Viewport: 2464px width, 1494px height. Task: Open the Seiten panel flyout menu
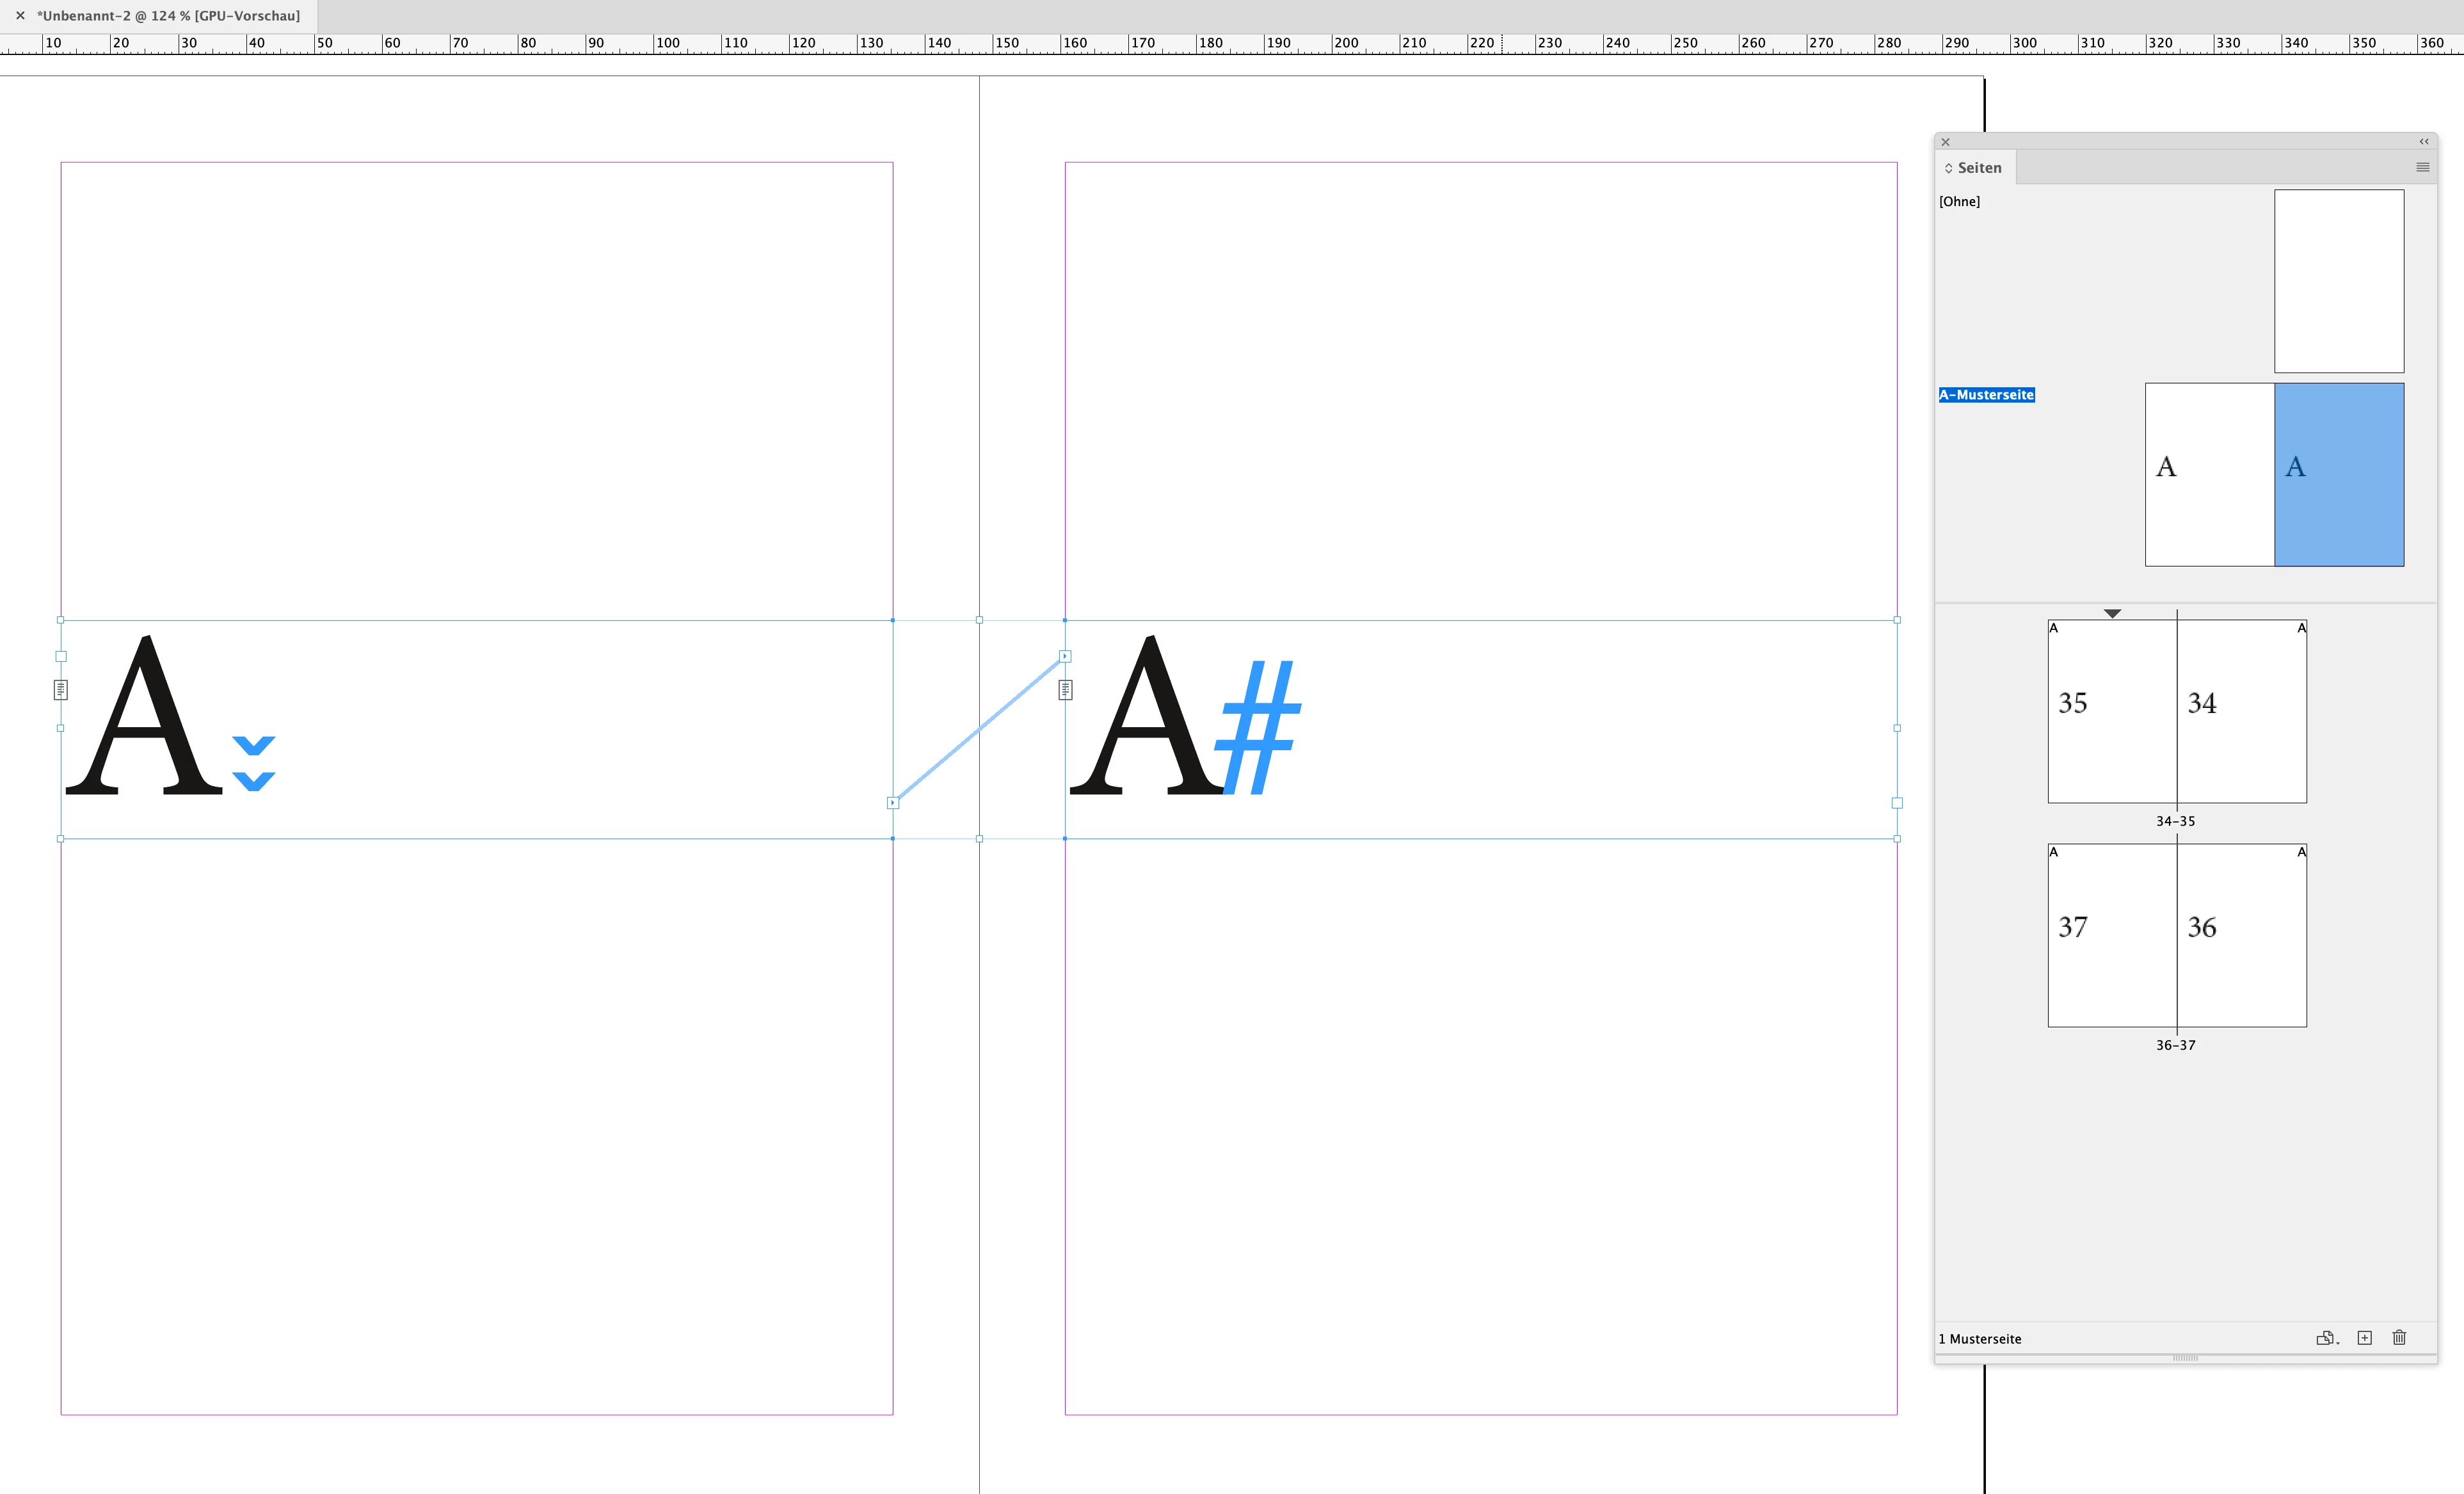pyautogui.click(x=2422, y=167)
